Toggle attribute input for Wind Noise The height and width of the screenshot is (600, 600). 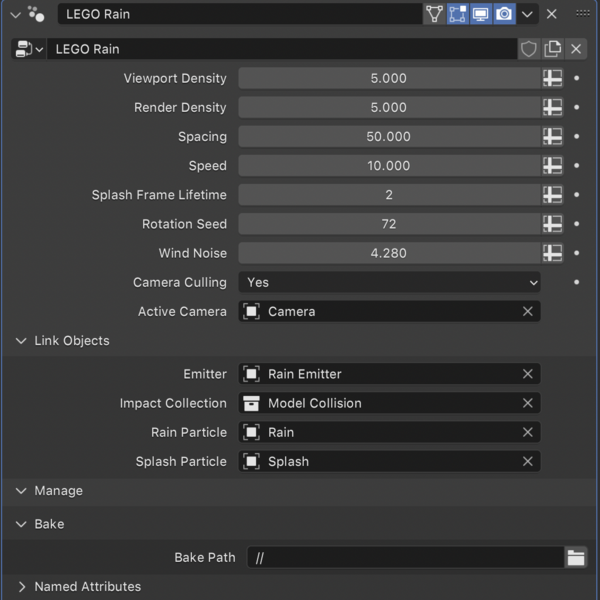tap(553, 253)
